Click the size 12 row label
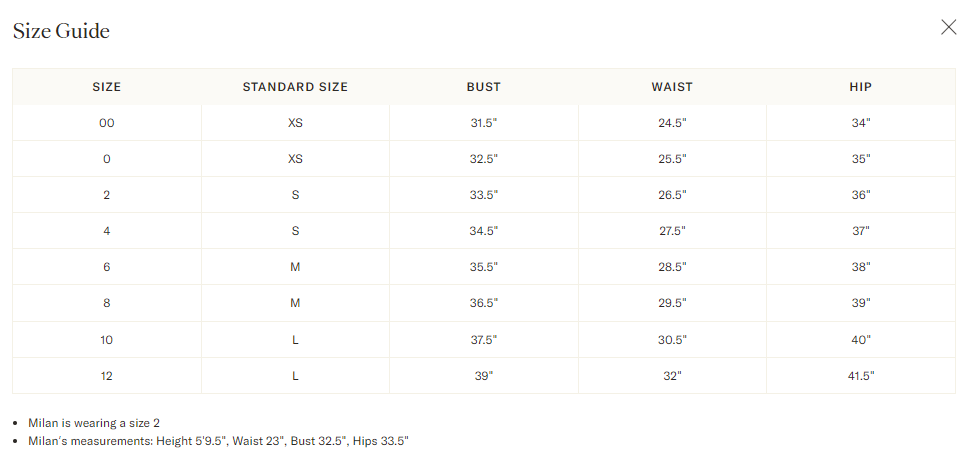Image resolution: width=963 pixels, height=472 pixels. [x=106, y=376]
